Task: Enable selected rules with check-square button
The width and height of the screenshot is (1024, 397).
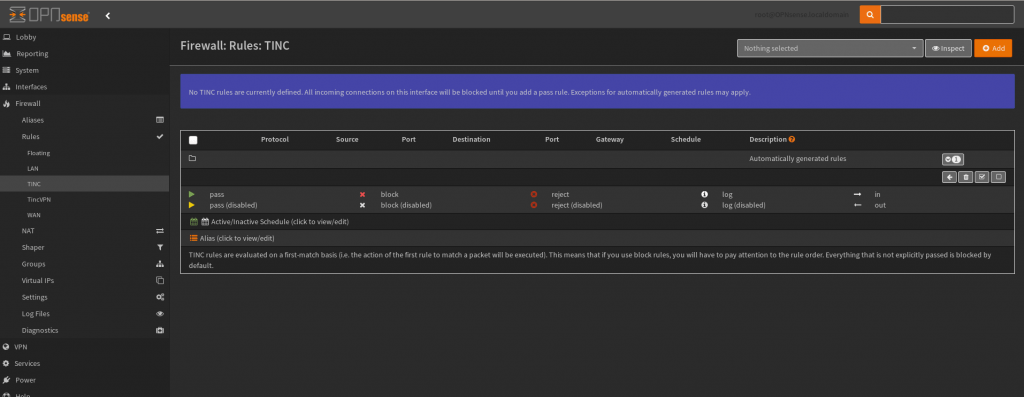Action: 982,177
